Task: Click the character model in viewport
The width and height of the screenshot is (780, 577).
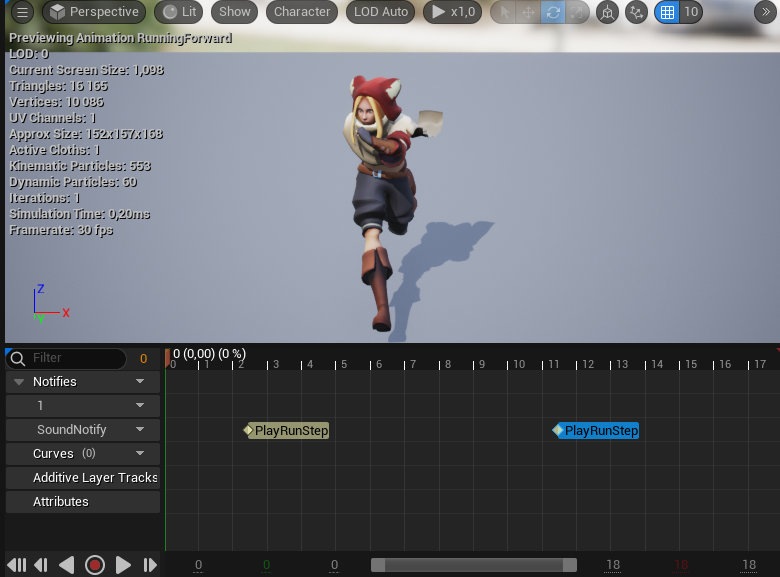Action: (x=384, y=199)
